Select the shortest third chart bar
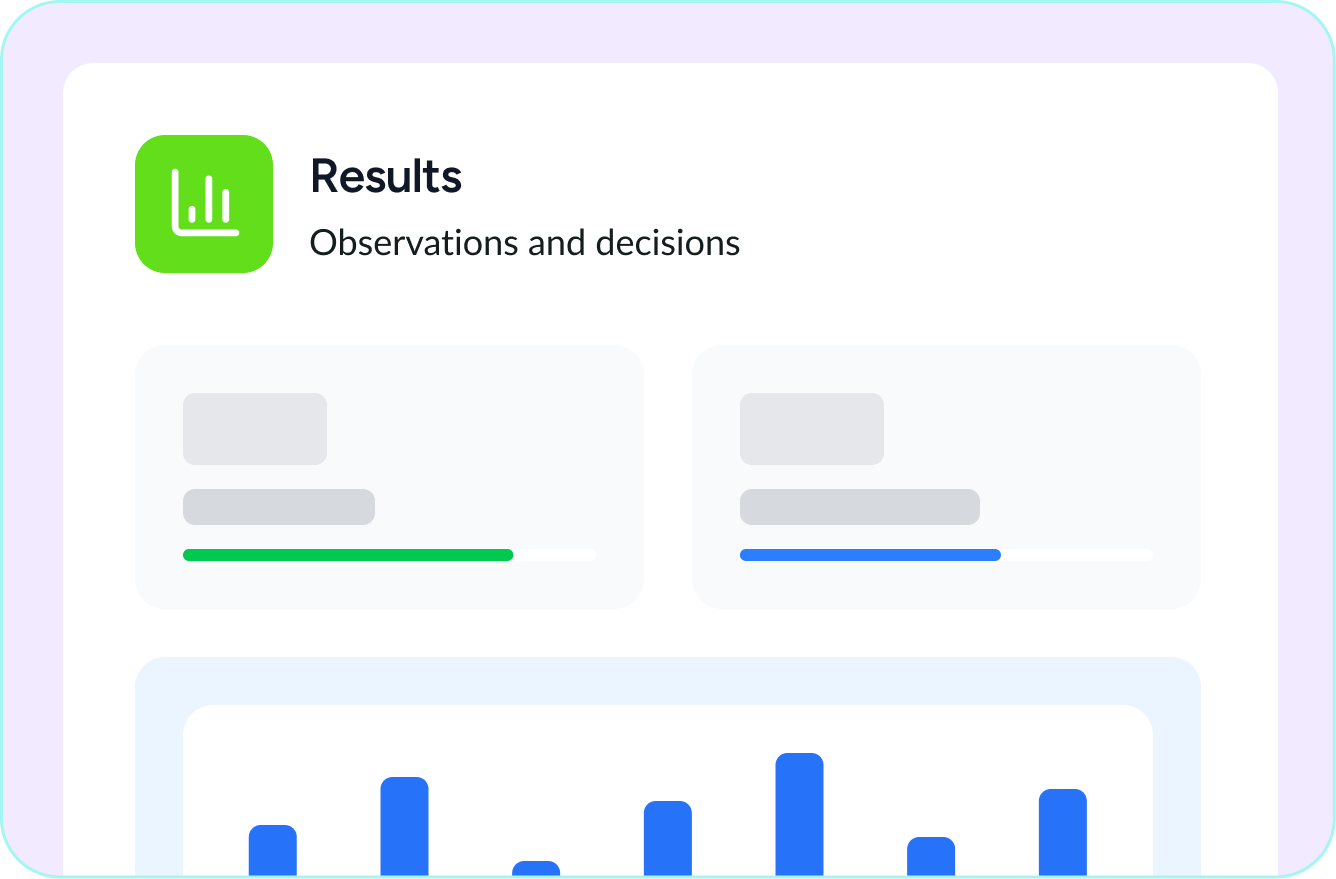This screenshot has height=879, width=1336. 536,869
